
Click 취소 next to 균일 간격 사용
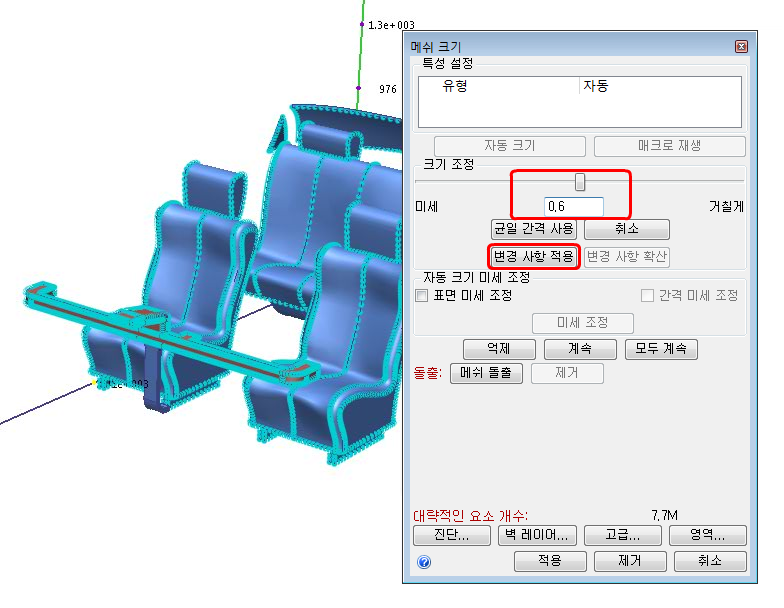626,229
